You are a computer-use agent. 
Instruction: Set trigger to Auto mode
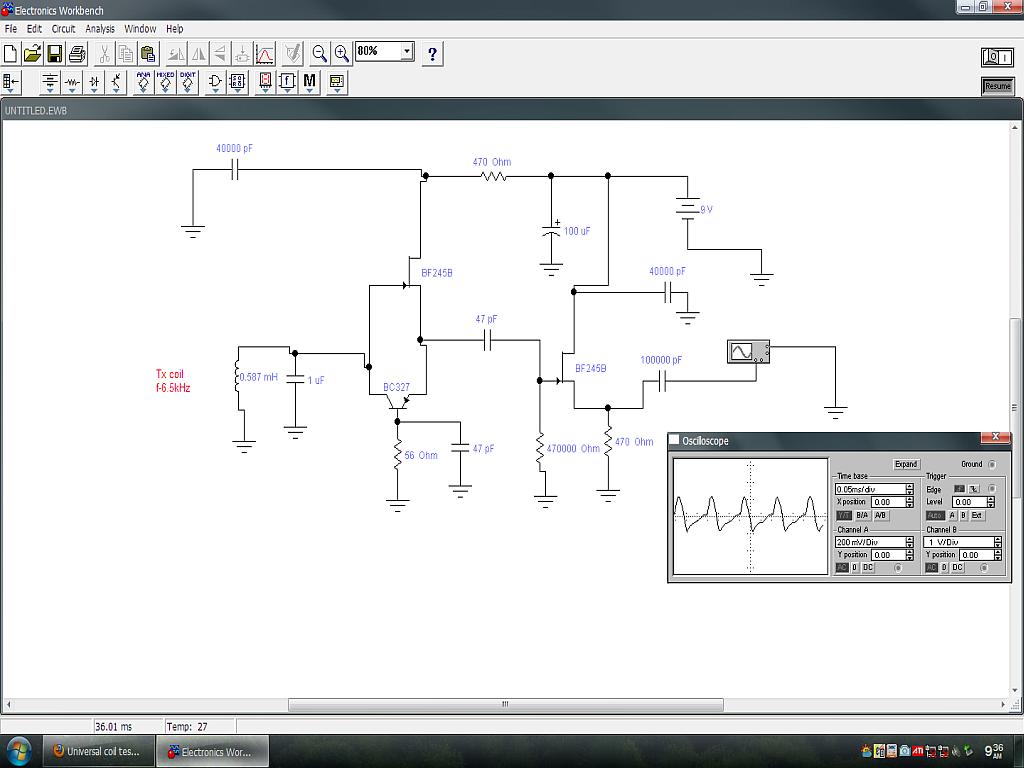935,515
